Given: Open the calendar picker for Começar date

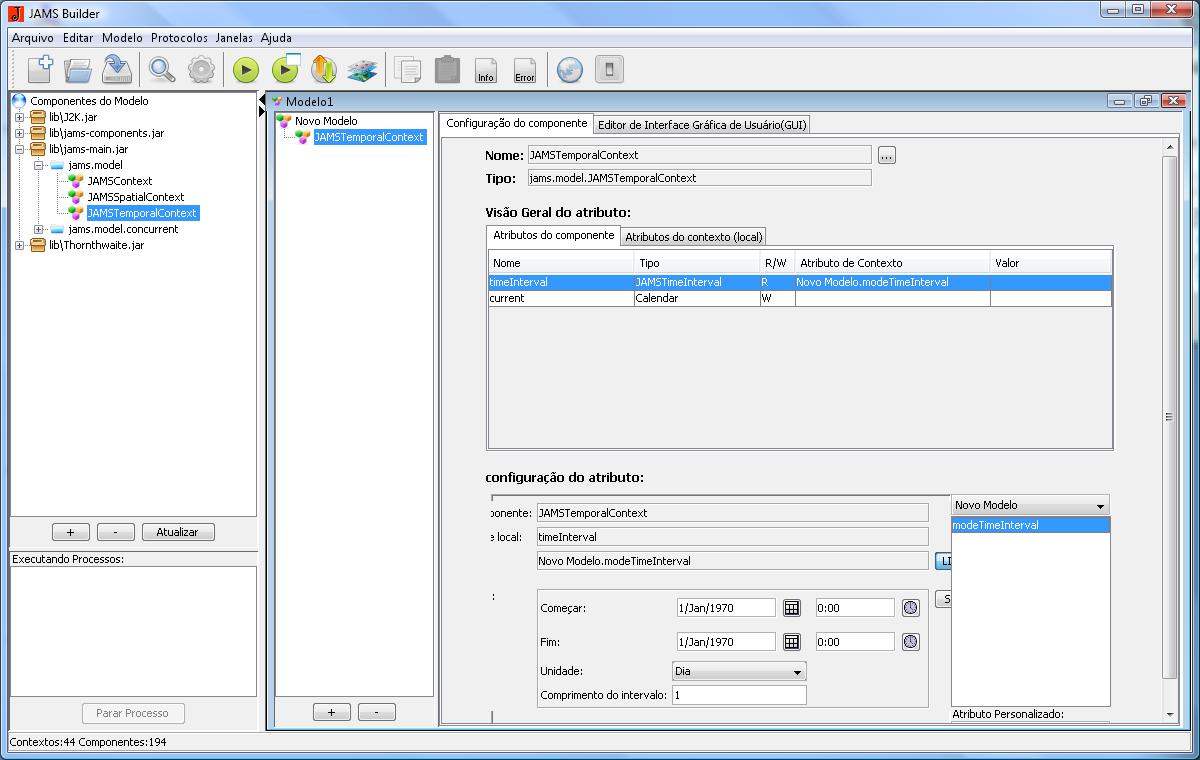Looking at the screenshot, I should pyautogui.click(x=791, y=608).
